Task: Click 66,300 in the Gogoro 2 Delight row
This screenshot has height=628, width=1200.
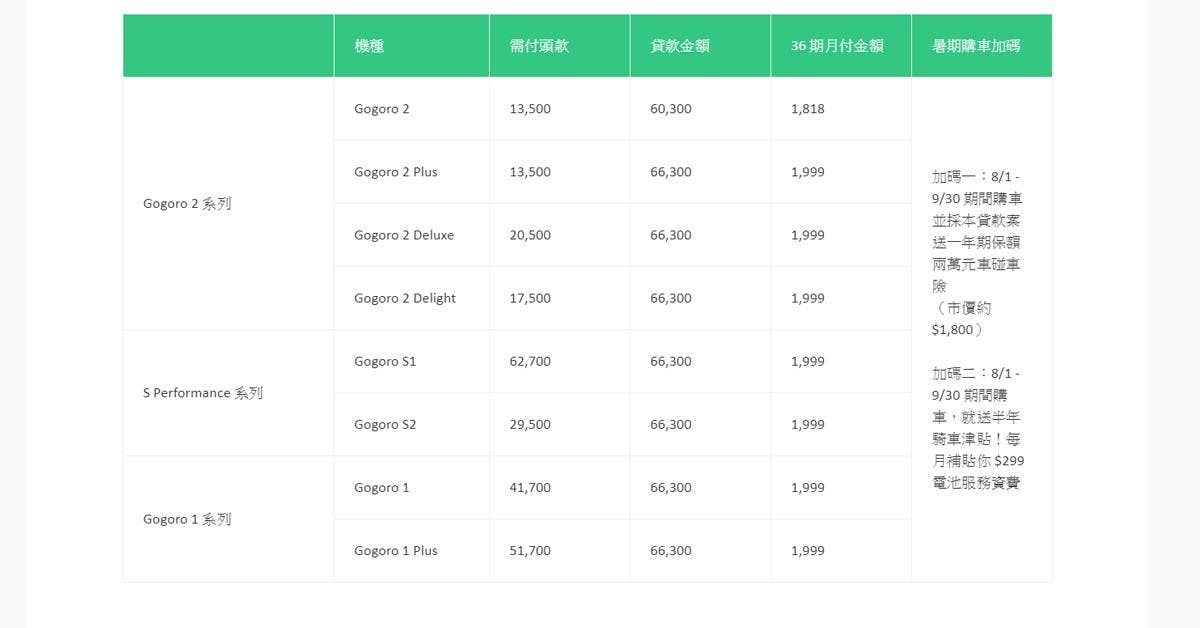Action: 671,298
